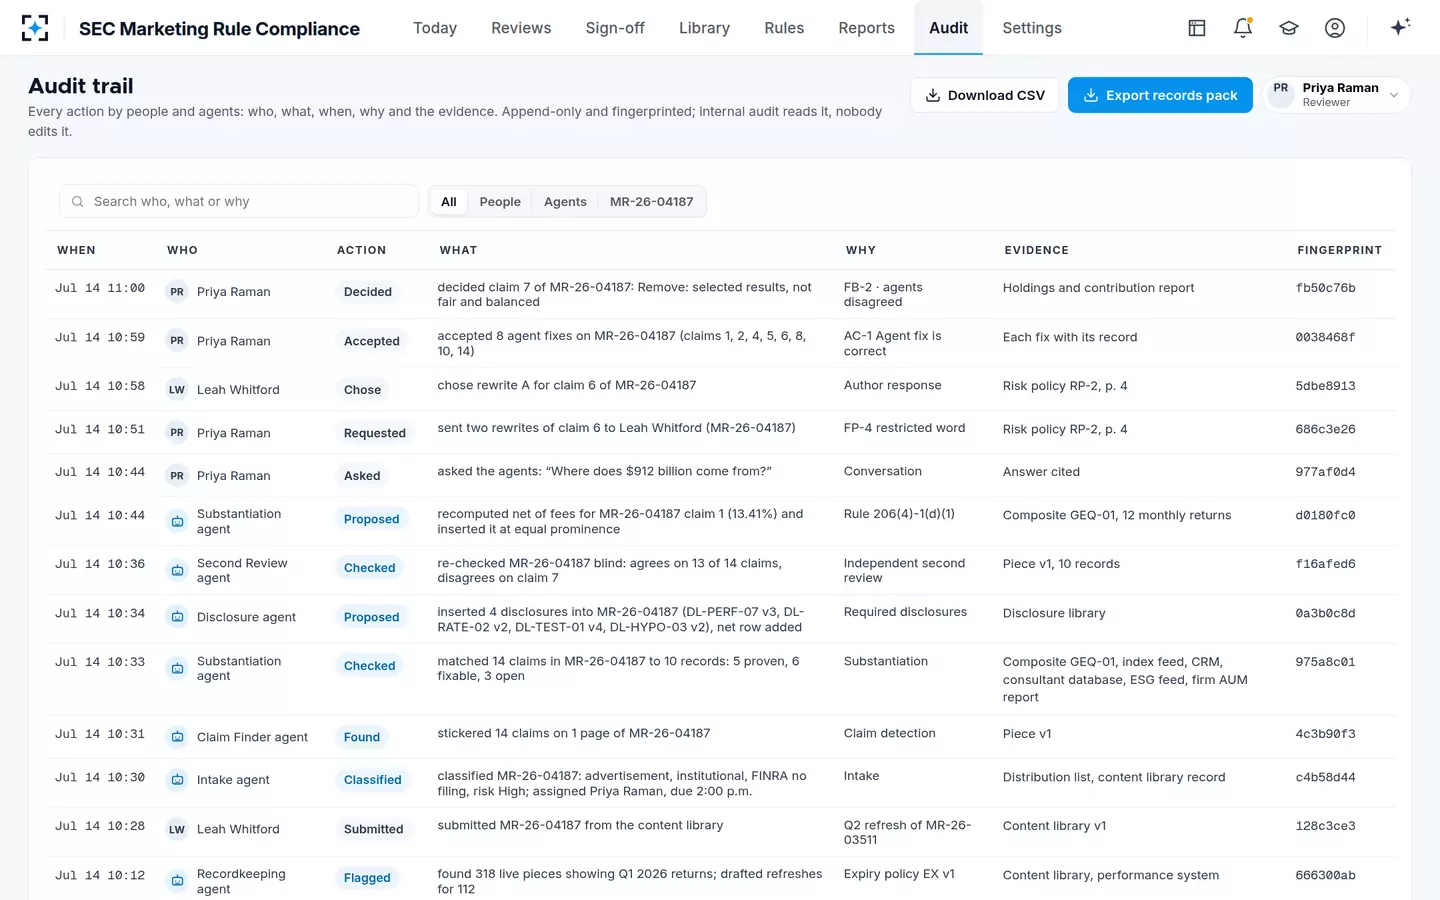Click the Submitted action badge
The height and width of the screenshot is (900, 1440).
(x=374, y=829)
